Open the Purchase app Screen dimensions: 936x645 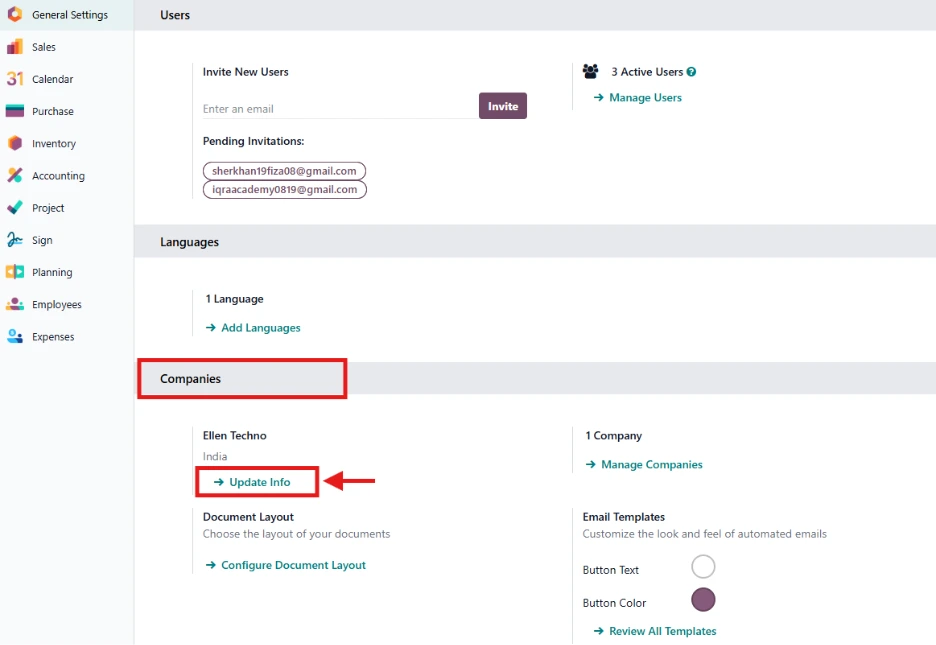pos(52,111)
